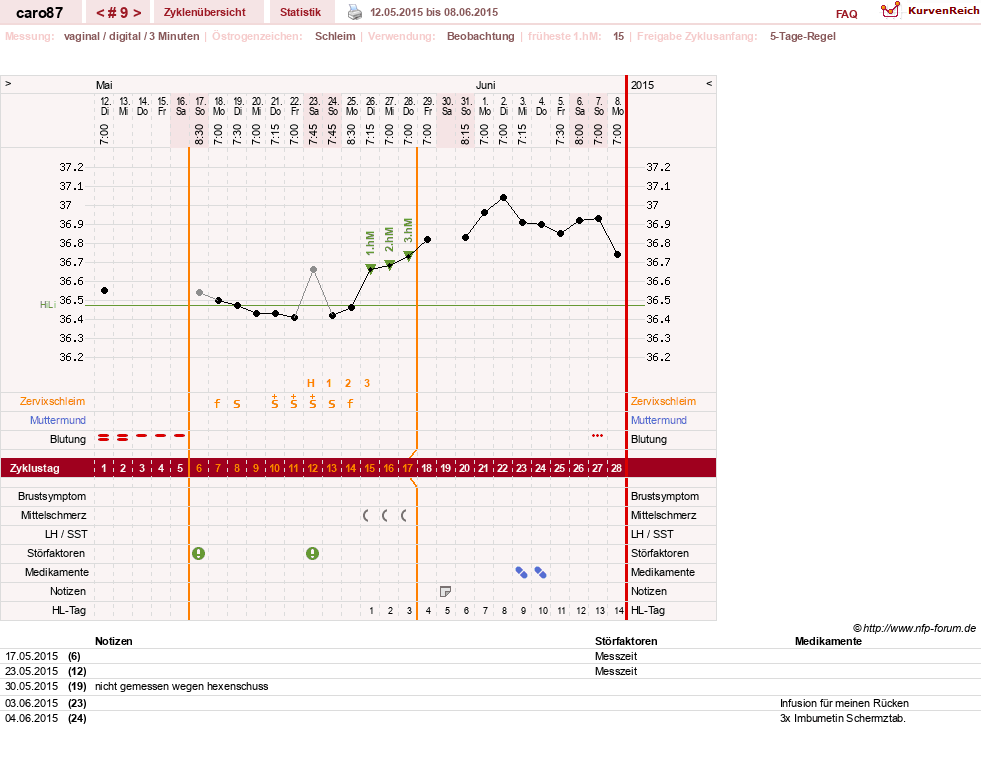This screenshot has width=981, height=760.
Task: Click the left Muttermund row label
Action: [58, 420]
